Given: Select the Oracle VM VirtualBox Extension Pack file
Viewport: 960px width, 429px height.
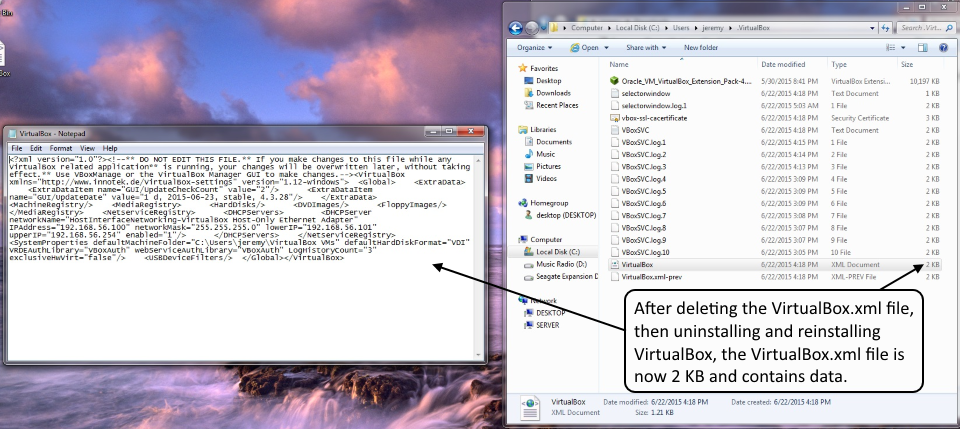Looking at the screenshot, I should coord(684,80).
